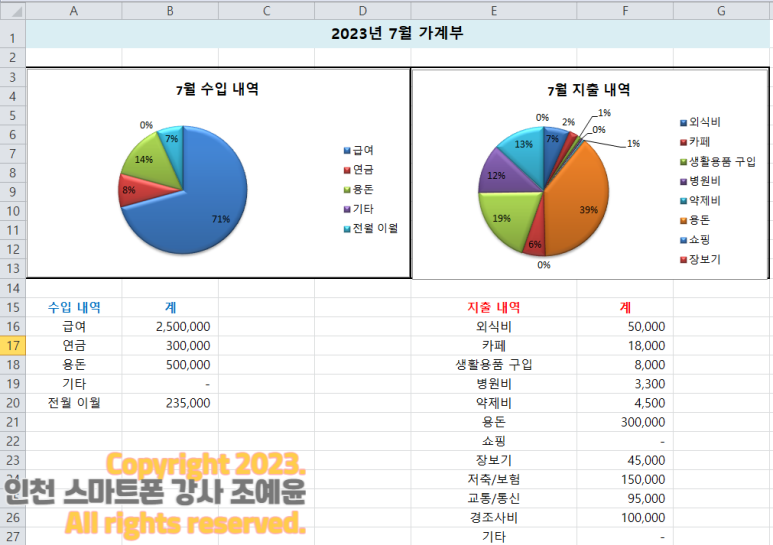Image resolution: width=773 pixels, height=545 pixels.
Task: Select the 저축/보험 cell
Action: [493, 479]
